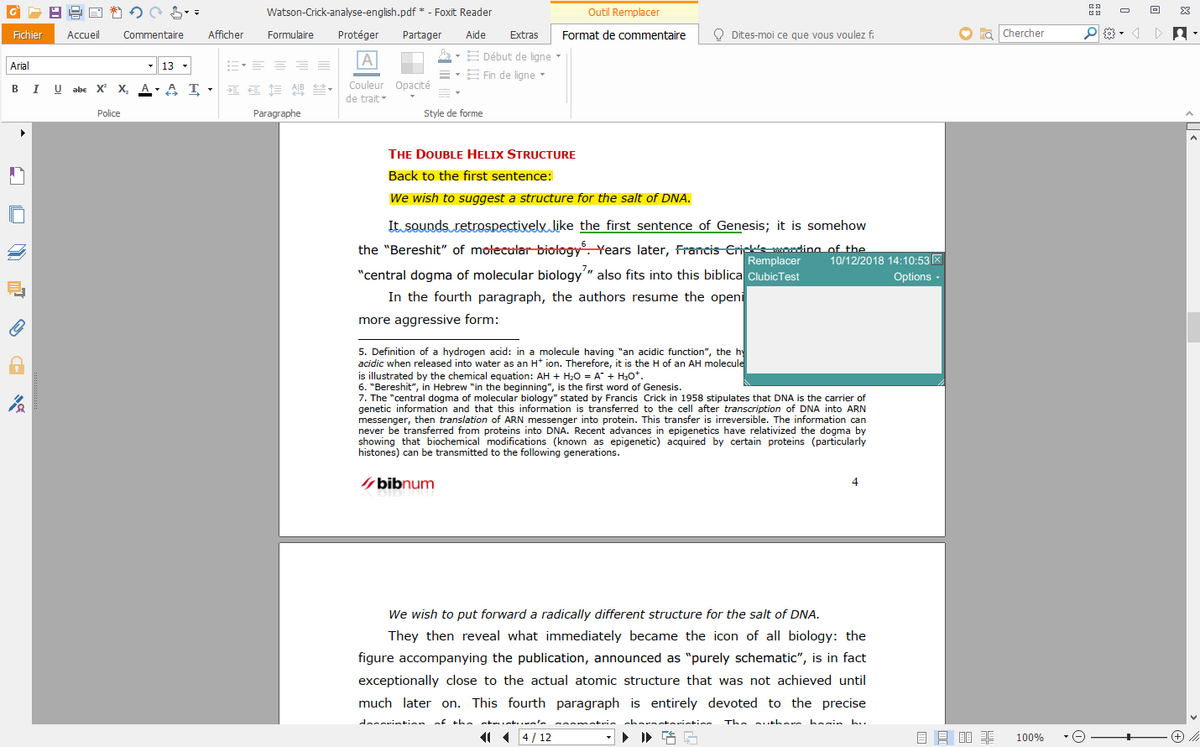Enable continuous page view mode
The image size is (1200, 747).
coord(943,738)
